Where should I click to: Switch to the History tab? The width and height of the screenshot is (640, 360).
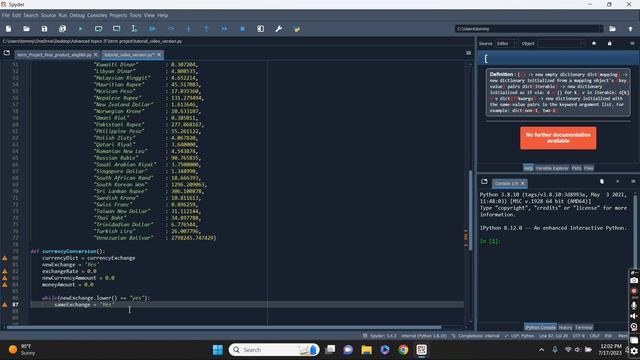[565, 327]
